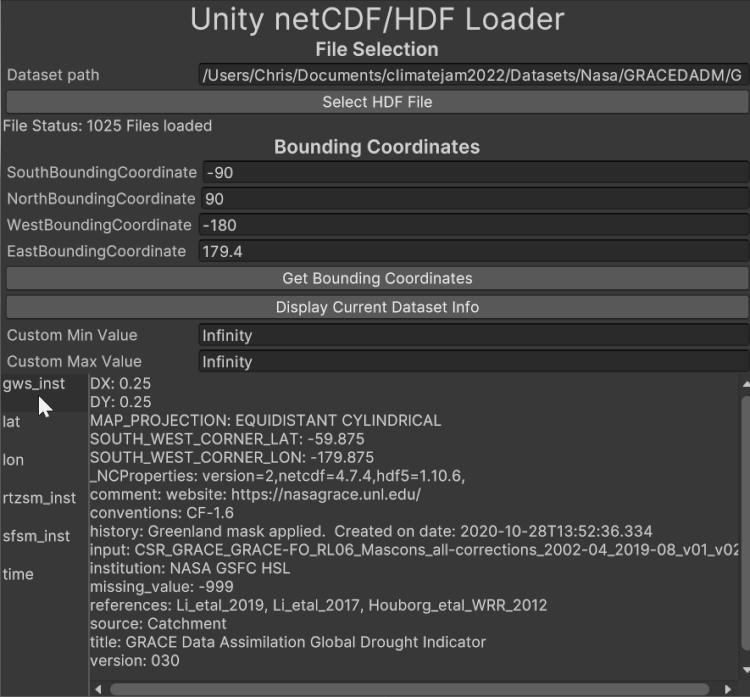
Task: Click the Select HDF File button
Action: (377, 102)
